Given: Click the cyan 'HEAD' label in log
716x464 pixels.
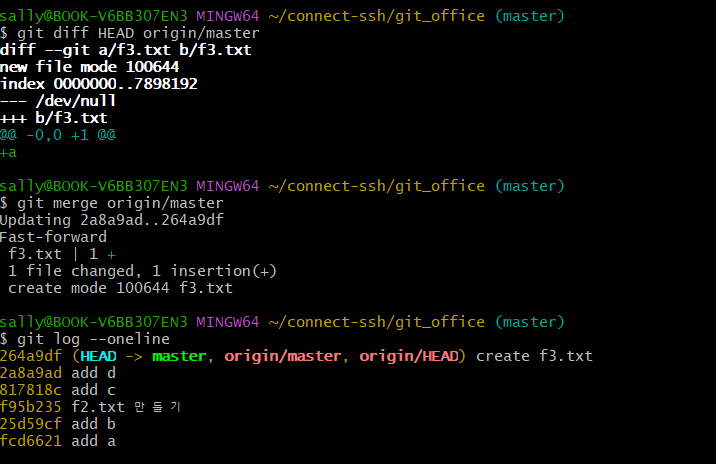Looking at the screenshot, I should point(98,356).
